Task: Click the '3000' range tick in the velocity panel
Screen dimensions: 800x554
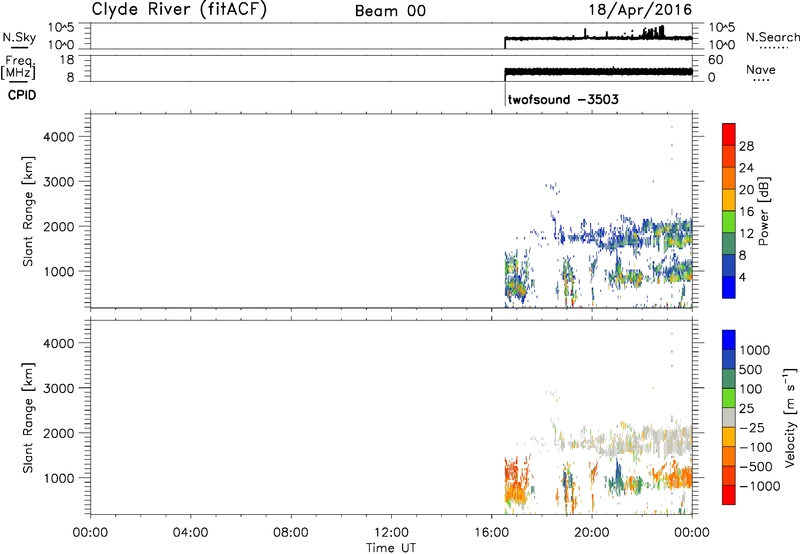Action: pos(59,388)
